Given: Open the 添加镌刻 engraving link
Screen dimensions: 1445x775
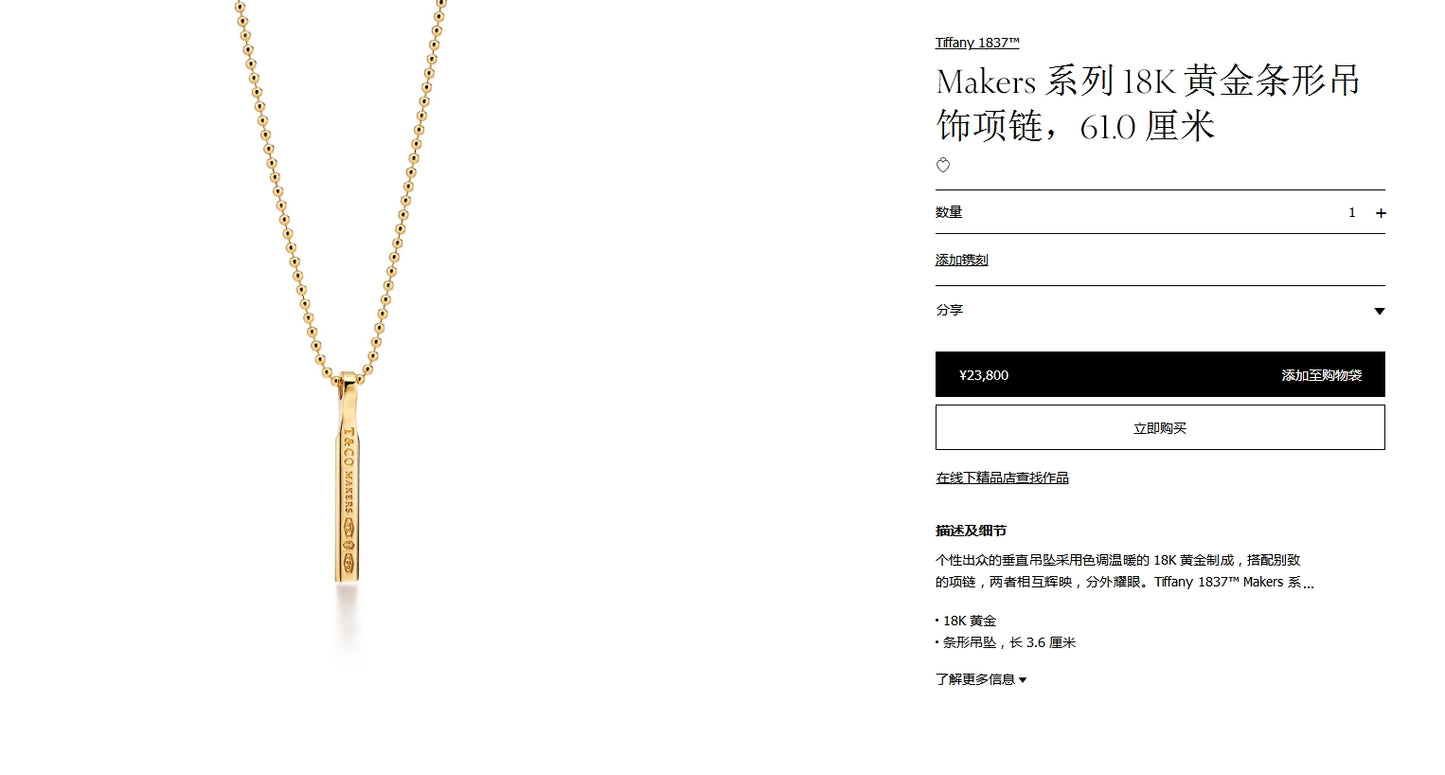Looking at the screenshot, I should point(962,260).
